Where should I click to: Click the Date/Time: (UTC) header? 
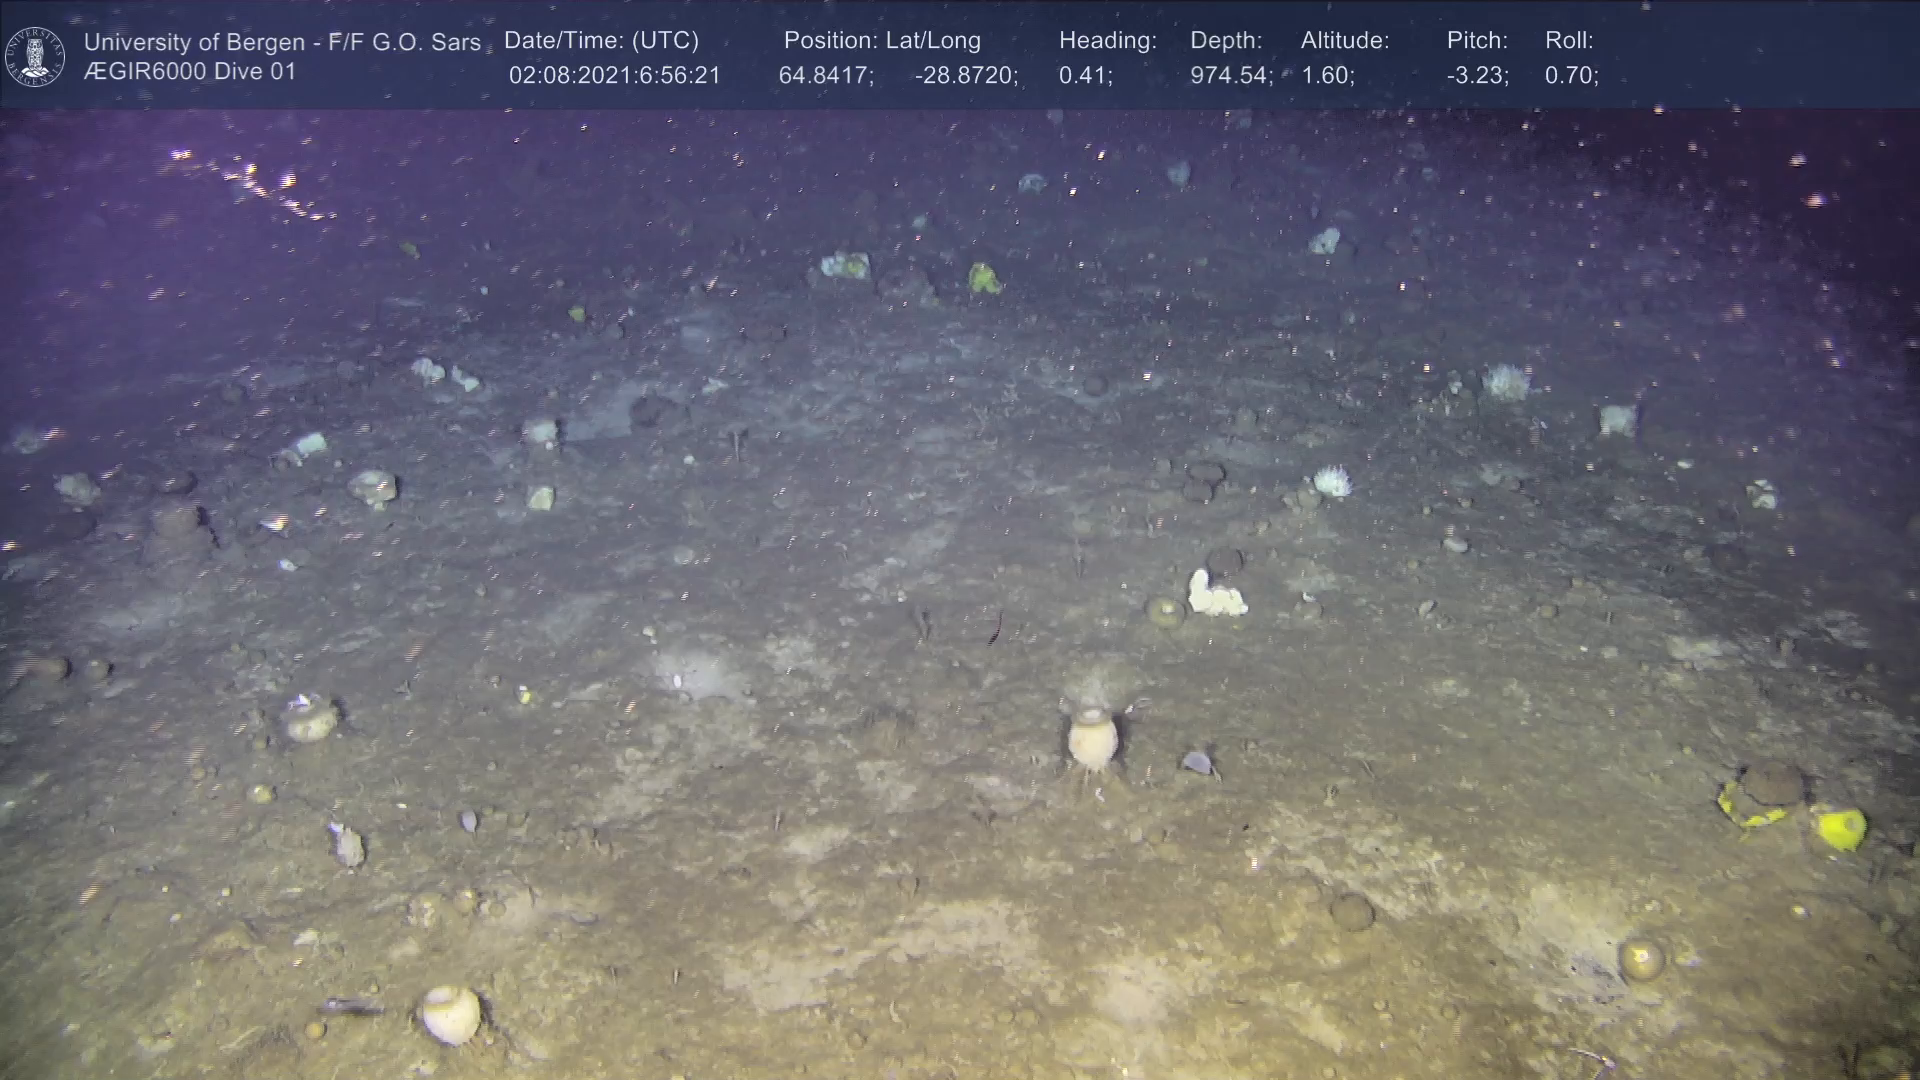[x=601, y=41]
